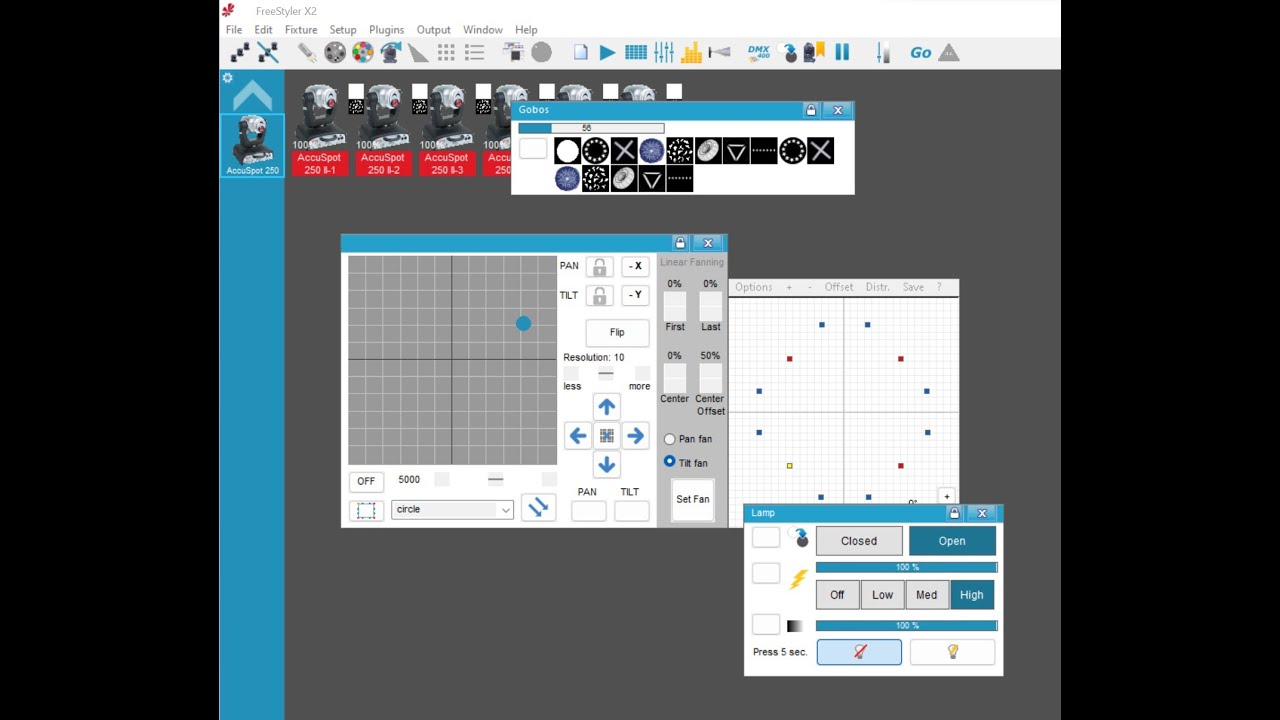Toggle the OFF button under the pan/tilt grid
Image resolution: width=1280 pixels, height=720 pixels.
pyautogui.click(x=366, y=481)
